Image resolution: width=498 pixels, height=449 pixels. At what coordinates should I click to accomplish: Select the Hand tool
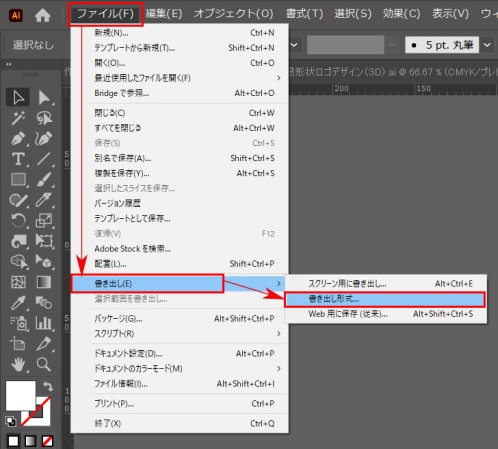pos(18,364)
